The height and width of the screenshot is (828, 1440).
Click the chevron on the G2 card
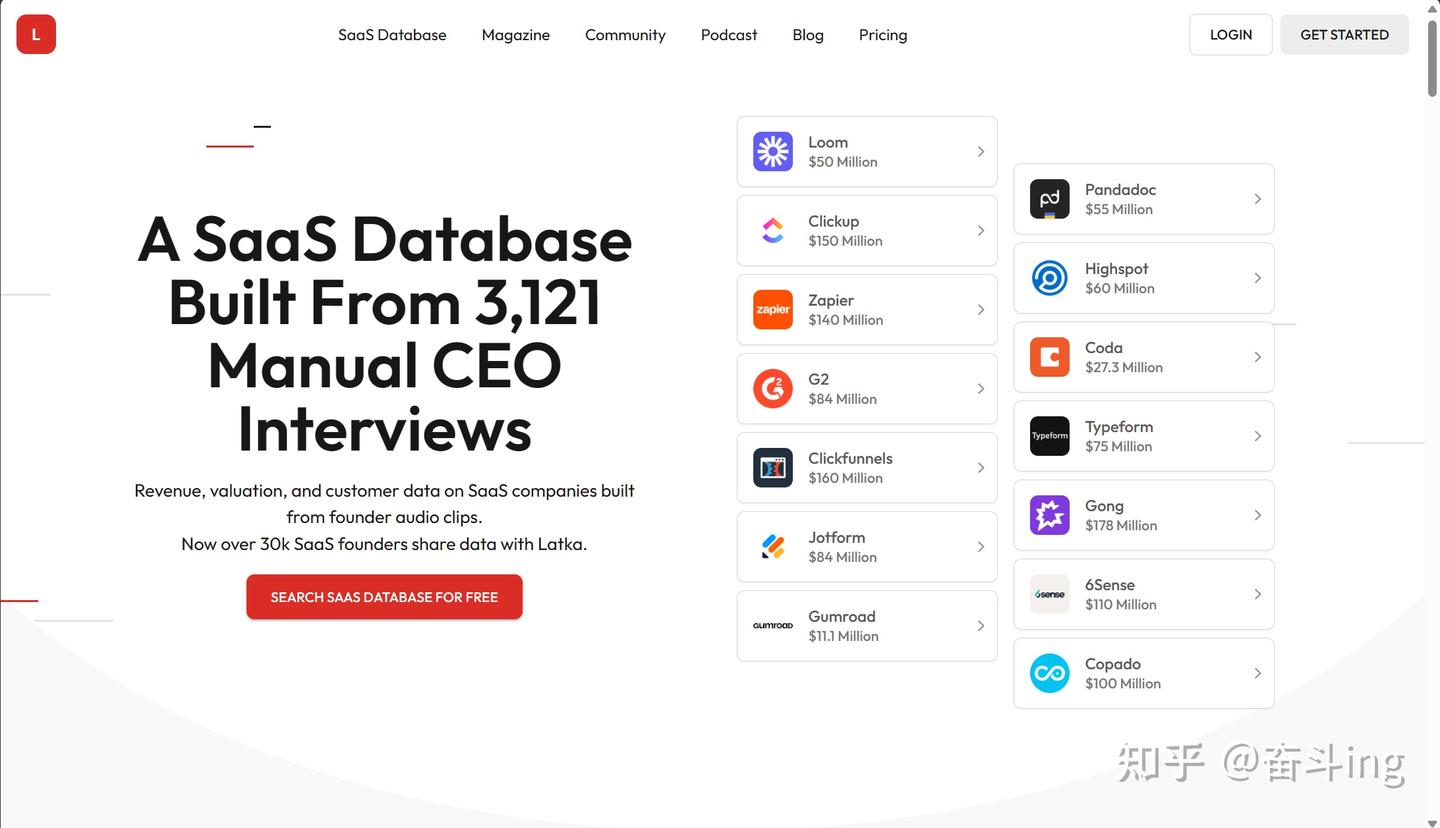tap(981, 388)
